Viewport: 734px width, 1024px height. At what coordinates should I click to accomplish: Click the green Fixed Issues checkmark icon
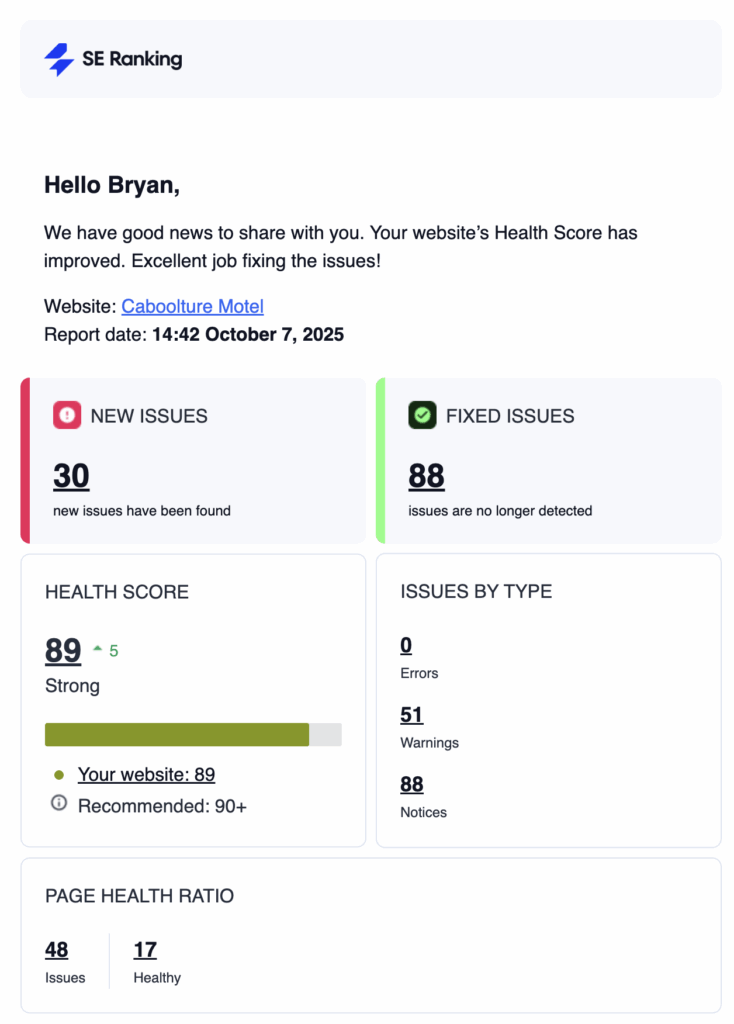[422, 416]
